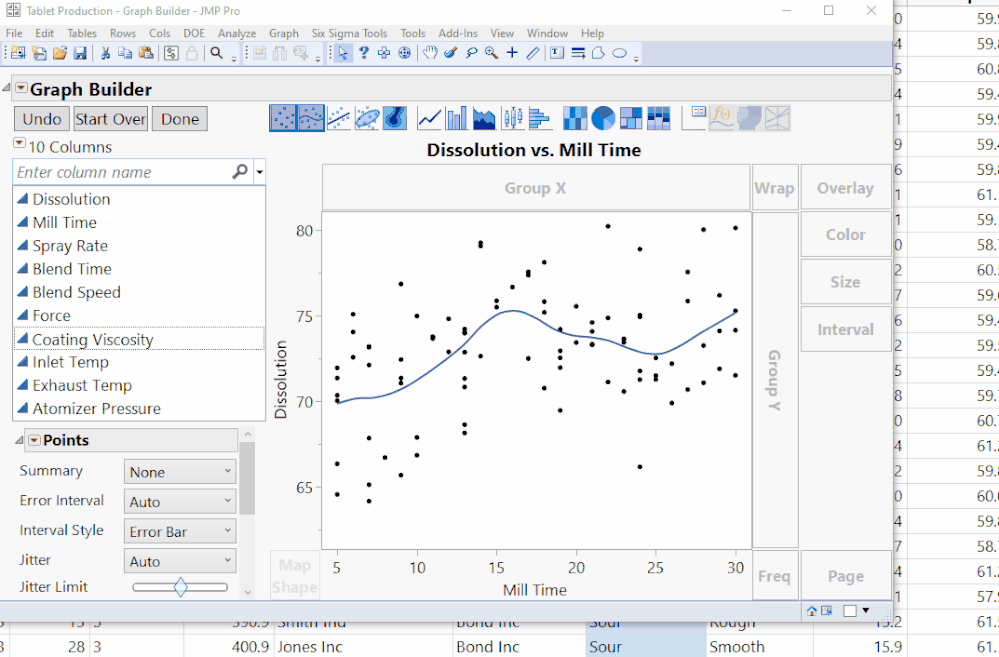Open the Add-Ins menu
This screenshot has height=657, width=999.
click(457, 33)
